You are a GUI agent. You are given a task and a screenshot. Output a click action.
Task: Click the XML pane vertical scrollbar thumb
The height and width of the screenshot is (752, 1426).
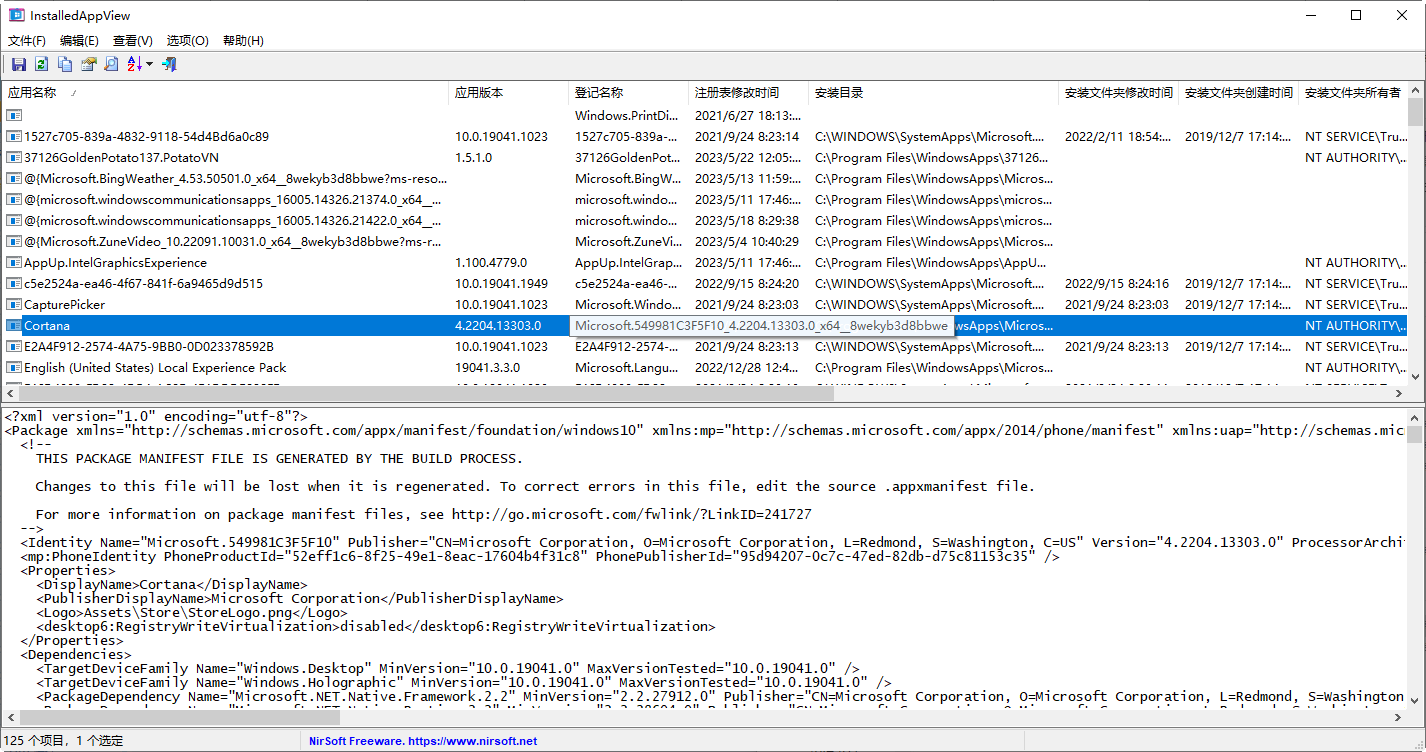(x=1415, y=435)
